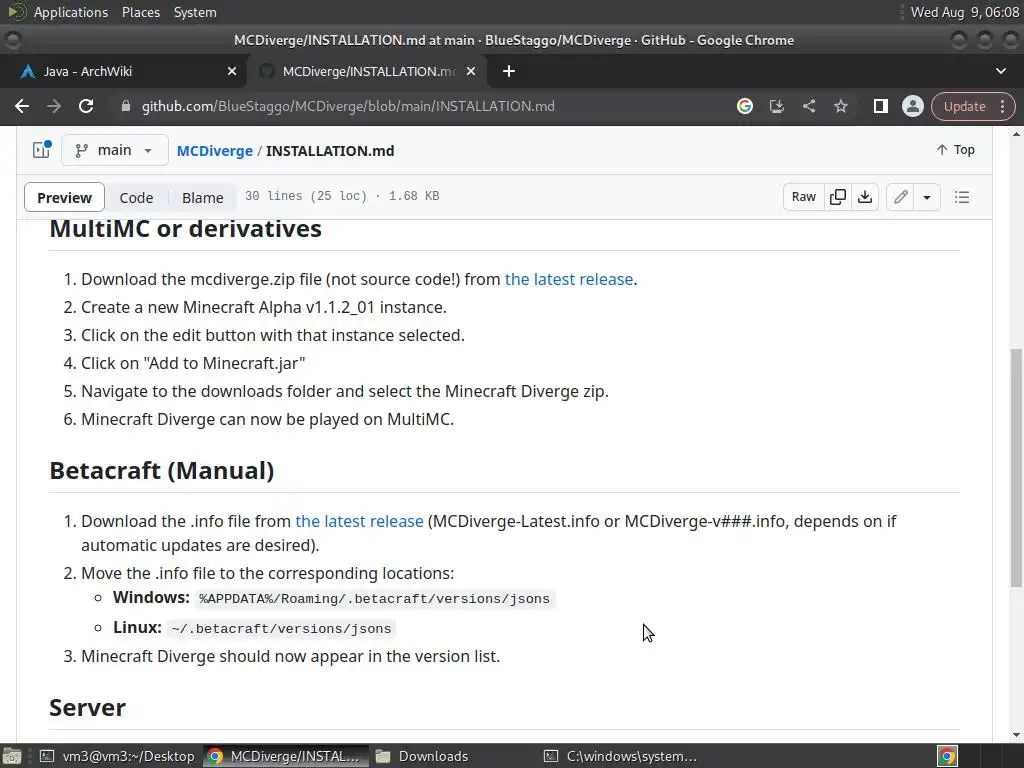This screenshot has height=768, width=1024.
Task: Switch to the Code view tab
Action: (136, 197)
